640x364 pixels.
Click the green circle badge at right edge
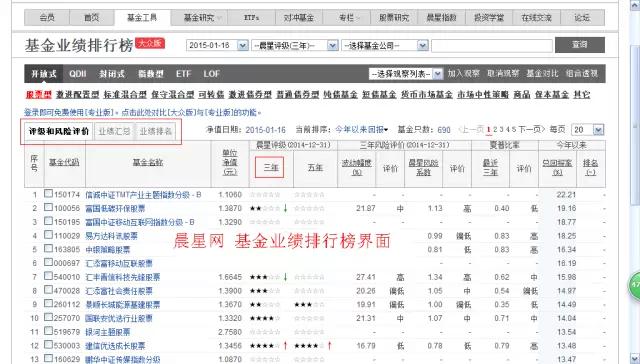[x=635, y=285]
